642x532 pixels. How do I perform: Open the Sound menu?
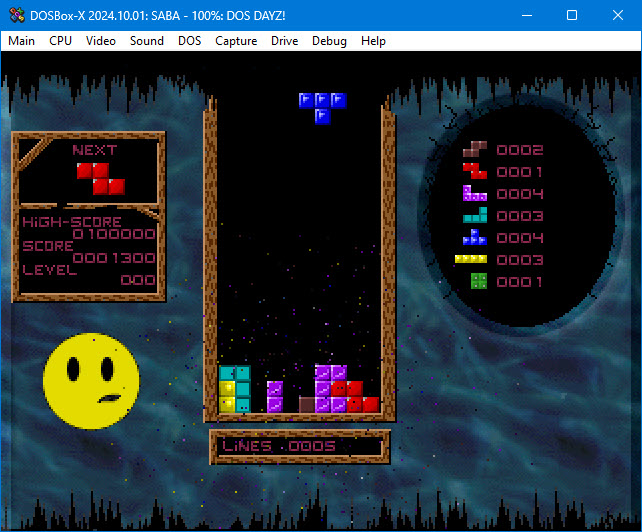[147, 41]
